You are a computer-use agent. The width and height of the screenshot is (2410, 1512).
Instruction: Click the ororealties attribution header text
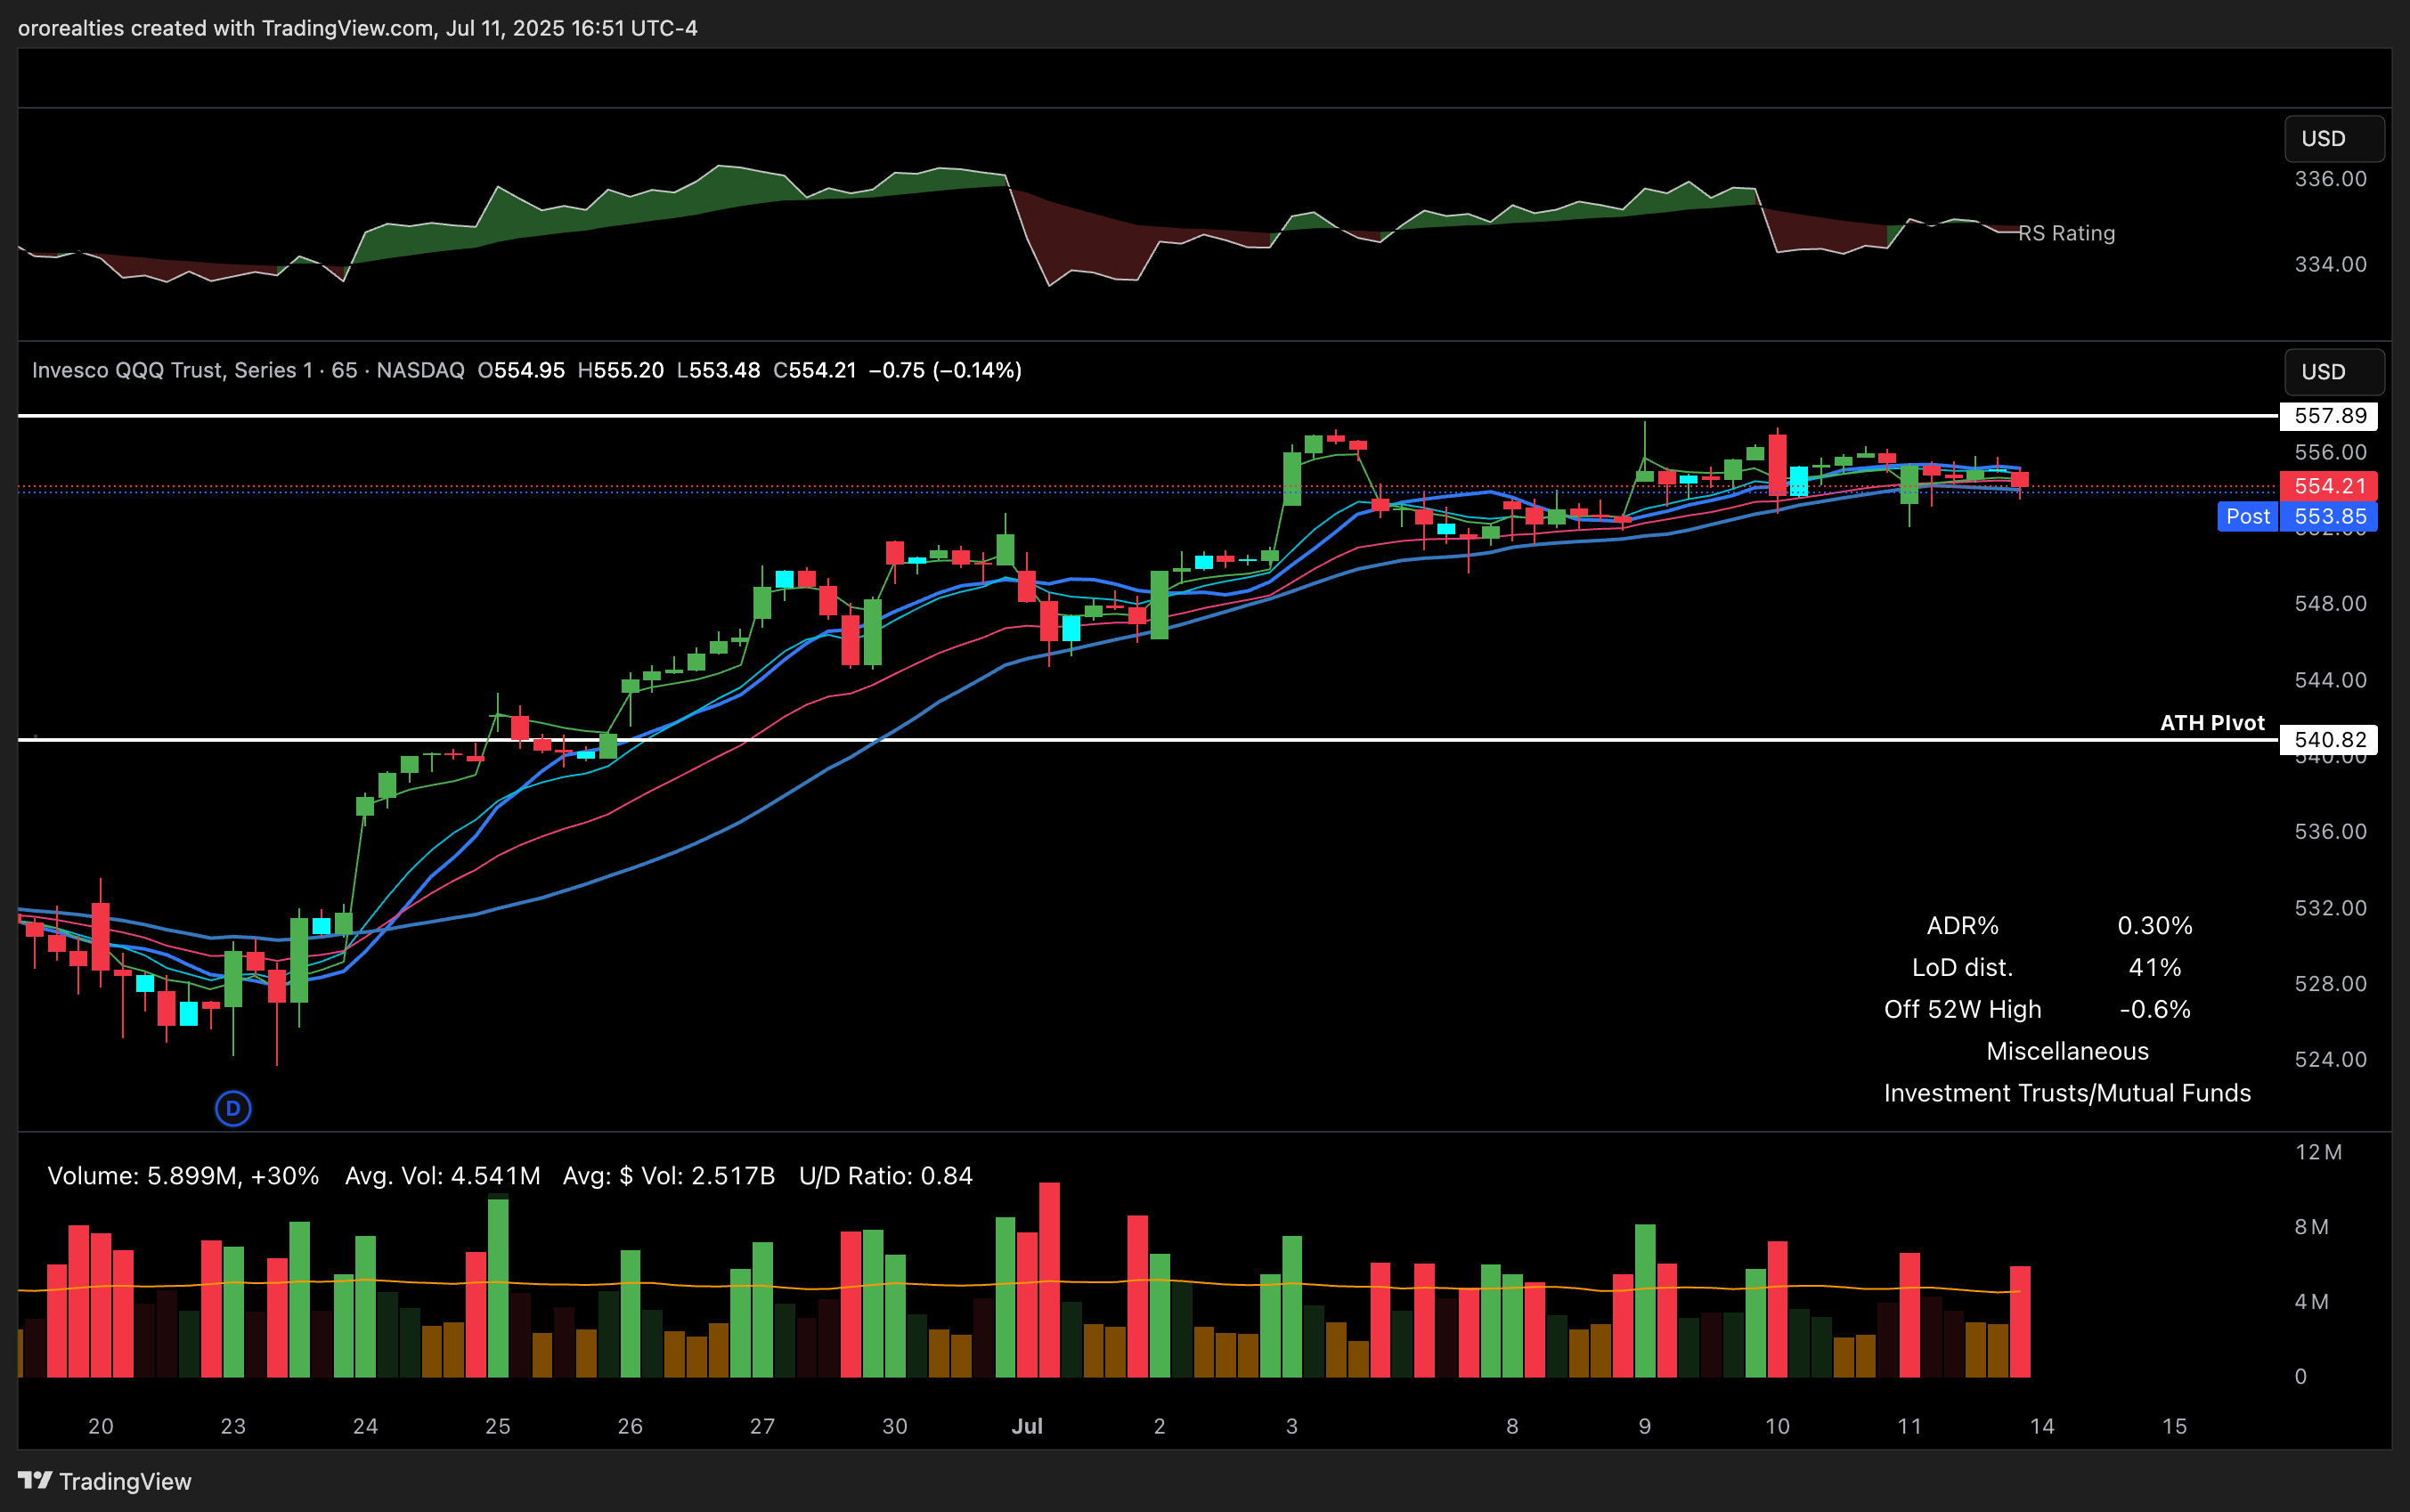(358, 28)
